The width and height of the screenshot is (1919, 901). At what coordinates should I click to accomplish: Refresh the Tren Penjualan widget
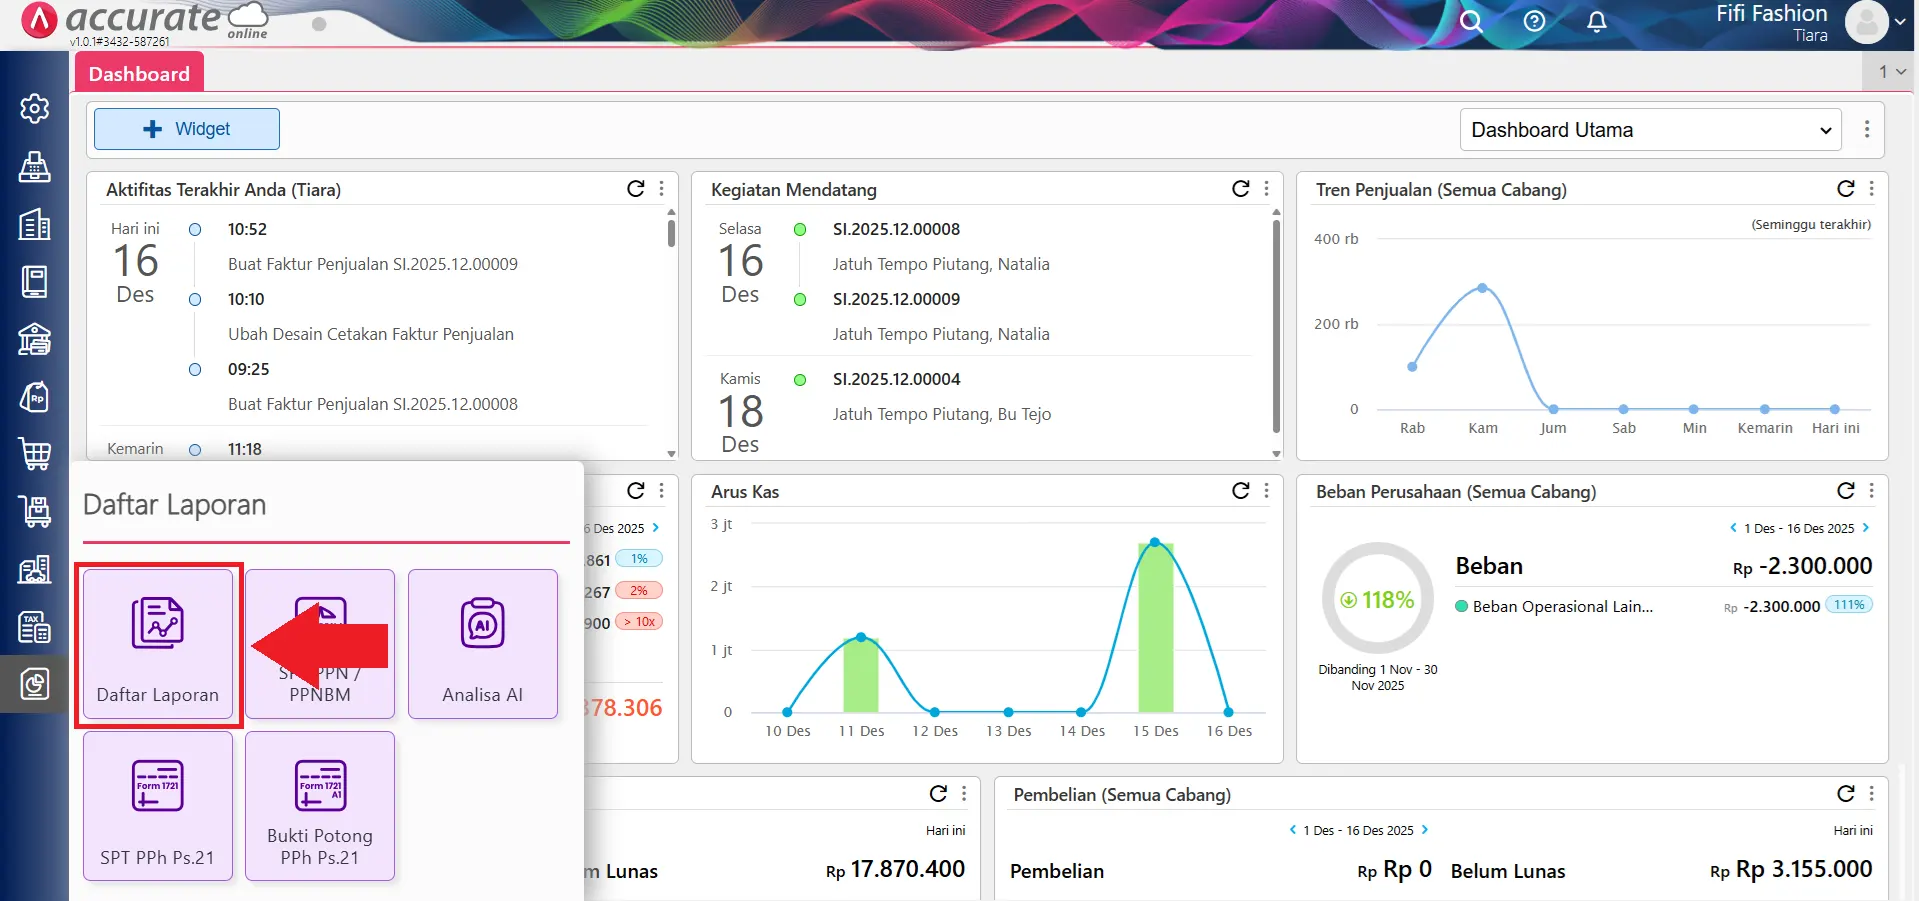pos(1846,189)
